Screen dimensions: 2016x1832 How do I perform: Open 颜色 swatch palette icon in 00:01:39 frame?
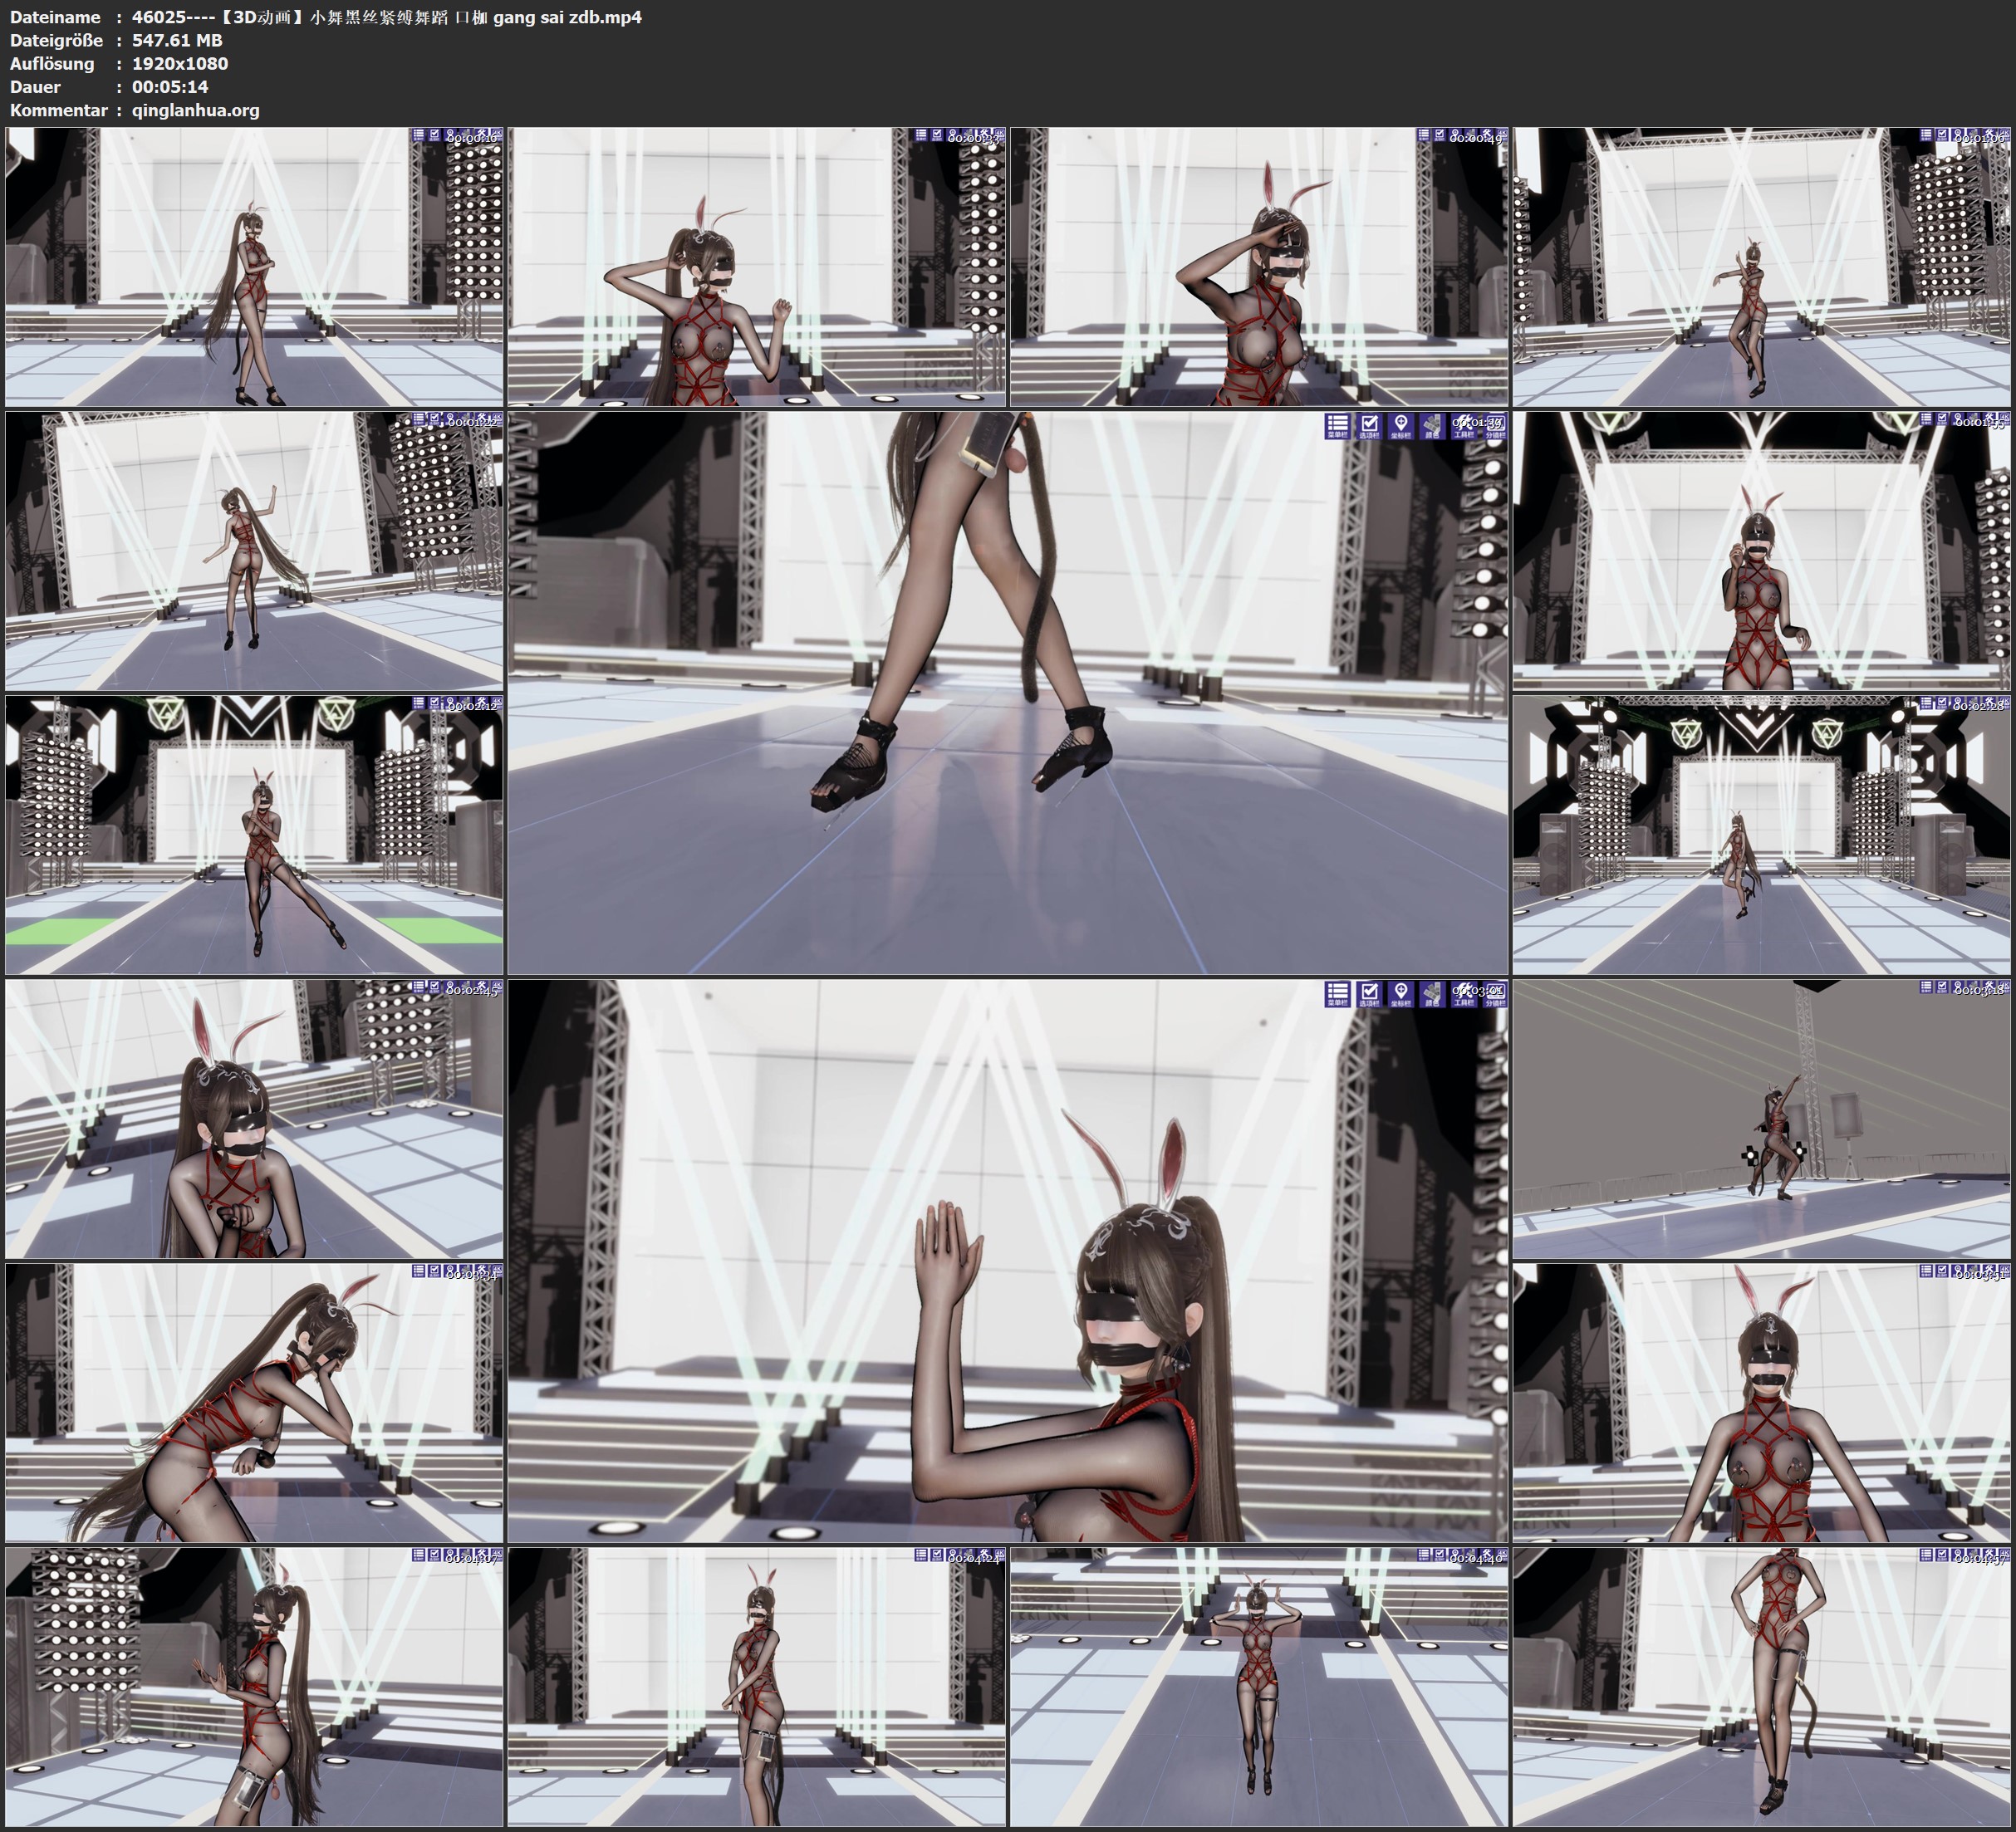1432,426
